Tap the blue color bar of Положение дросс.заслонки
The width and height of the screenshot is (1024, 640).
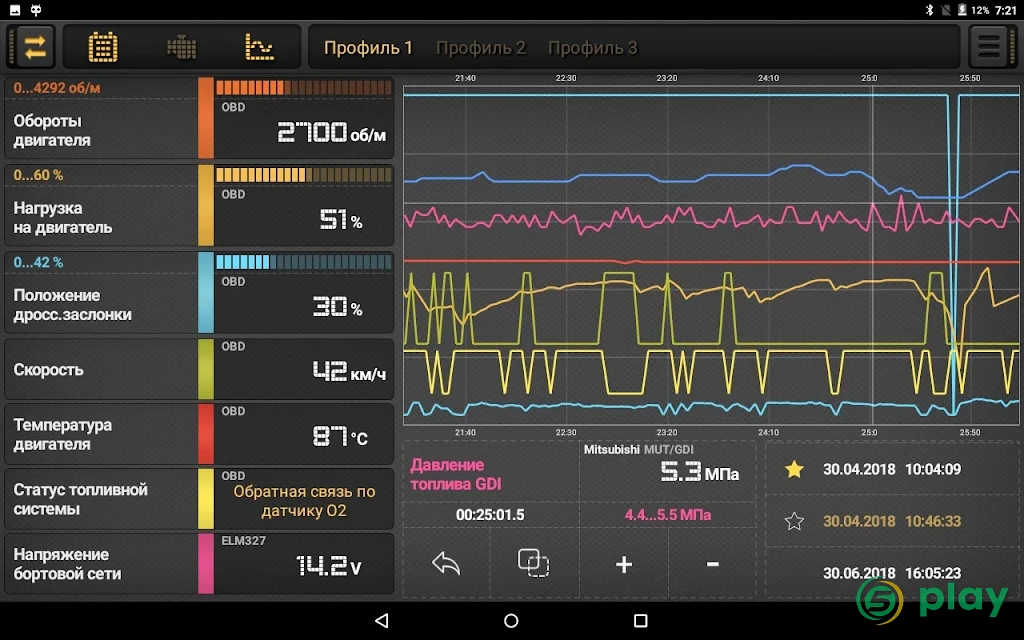point(206,293)
